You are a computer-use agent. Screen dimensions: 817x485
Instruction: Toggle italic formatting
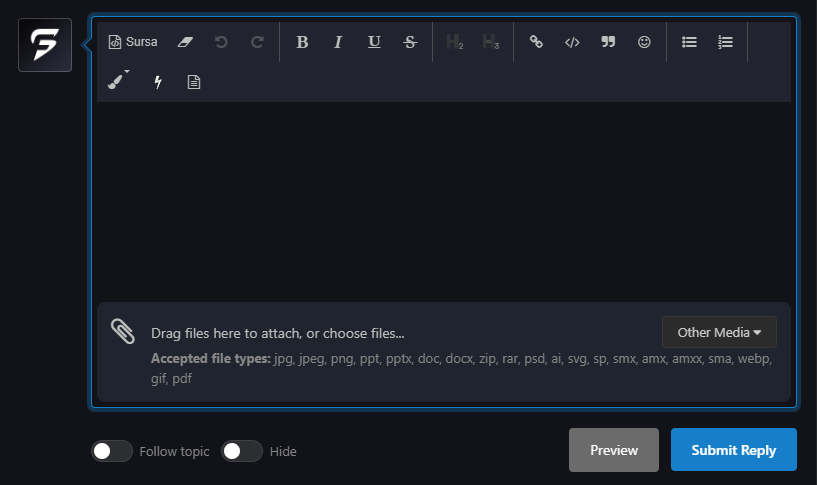pos(338,42)
